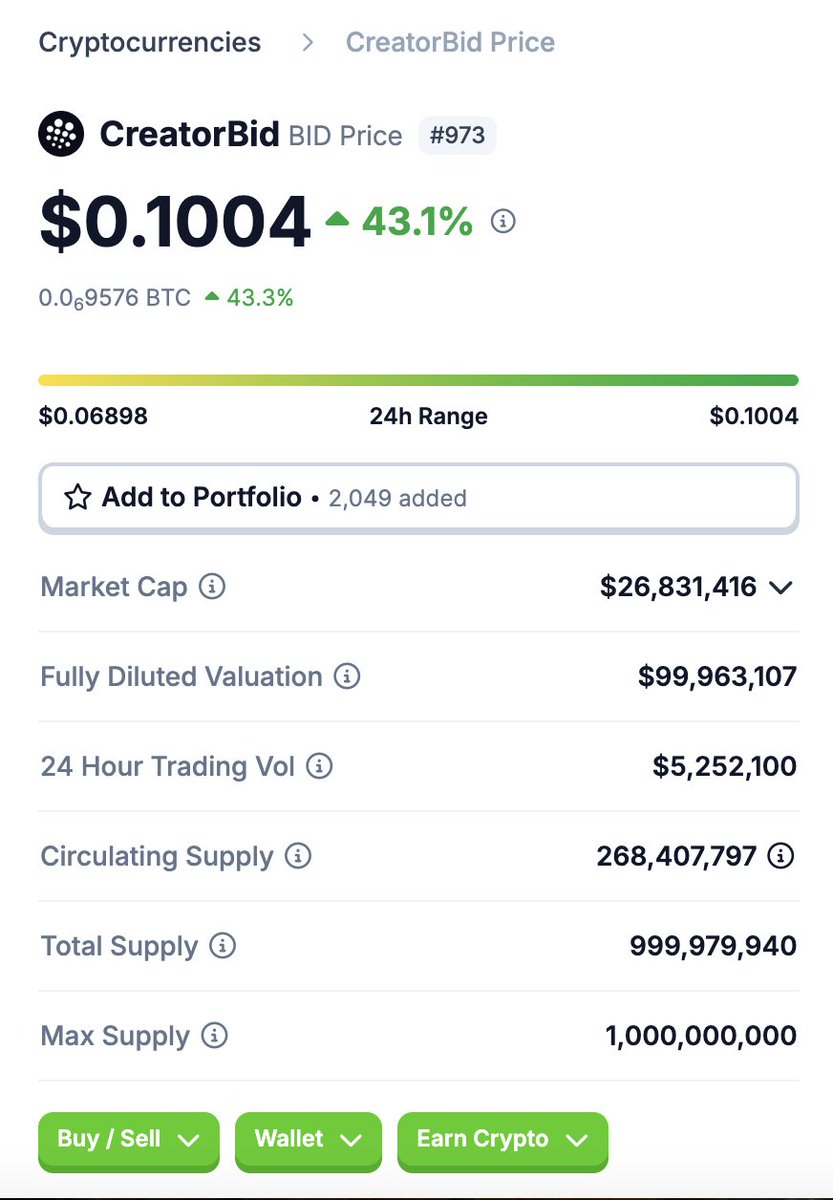Click the Add to Portfolio button
The height and width of the screenshot is (1200, 833).
(418, 497)
